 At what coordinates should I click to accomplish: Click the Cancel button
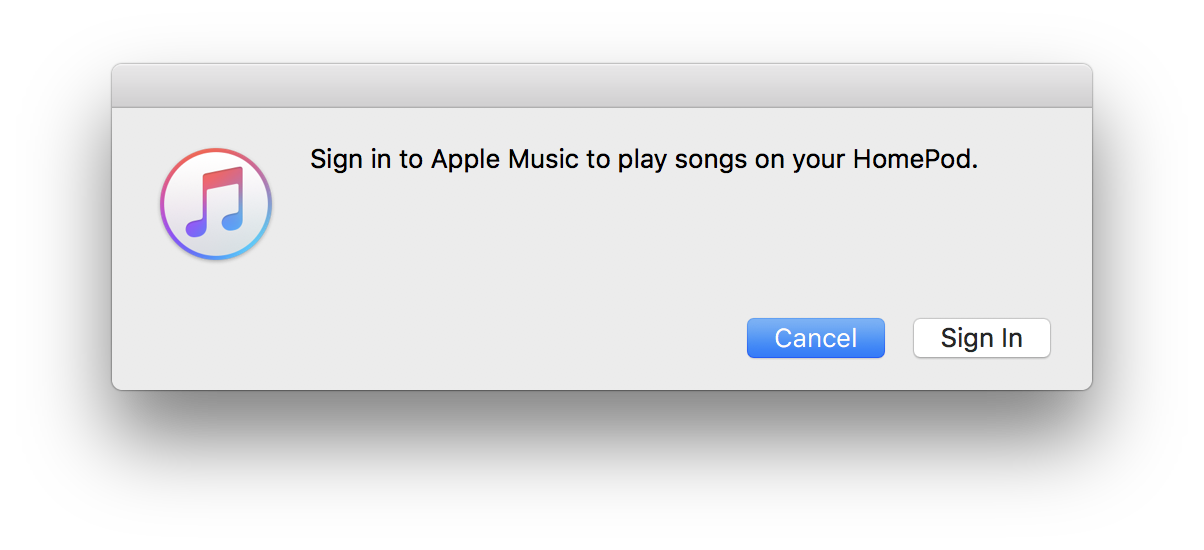[x=815, y=338]
